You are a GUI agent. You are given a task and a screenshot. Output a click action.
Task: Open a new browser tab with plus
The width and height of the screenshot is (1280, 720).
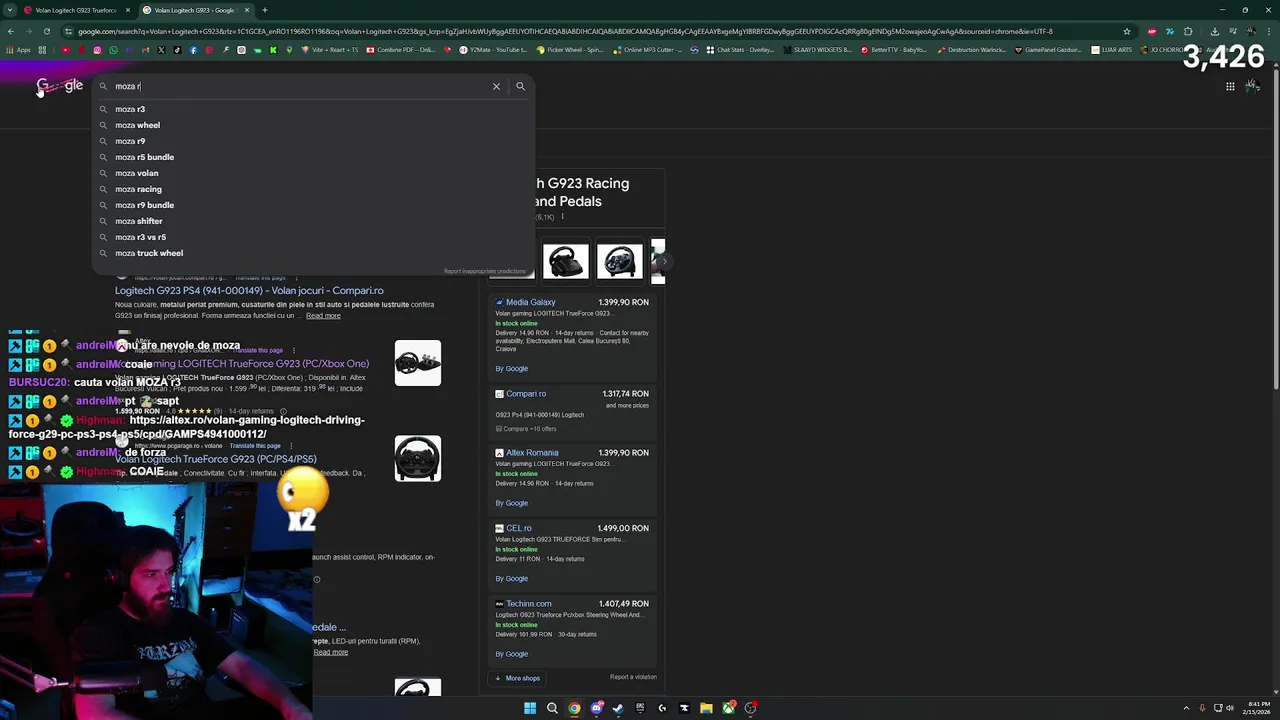[x=264, y=10]
